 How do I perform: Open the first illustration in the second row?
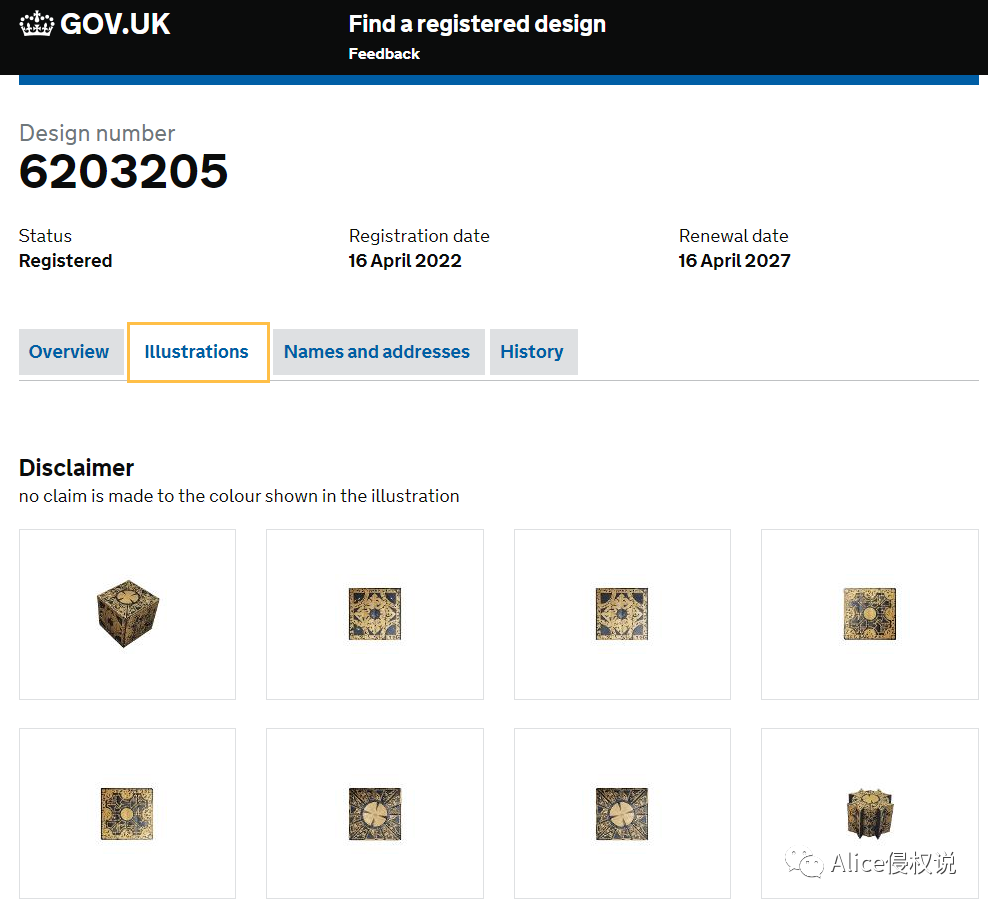(x=127, y=813)
